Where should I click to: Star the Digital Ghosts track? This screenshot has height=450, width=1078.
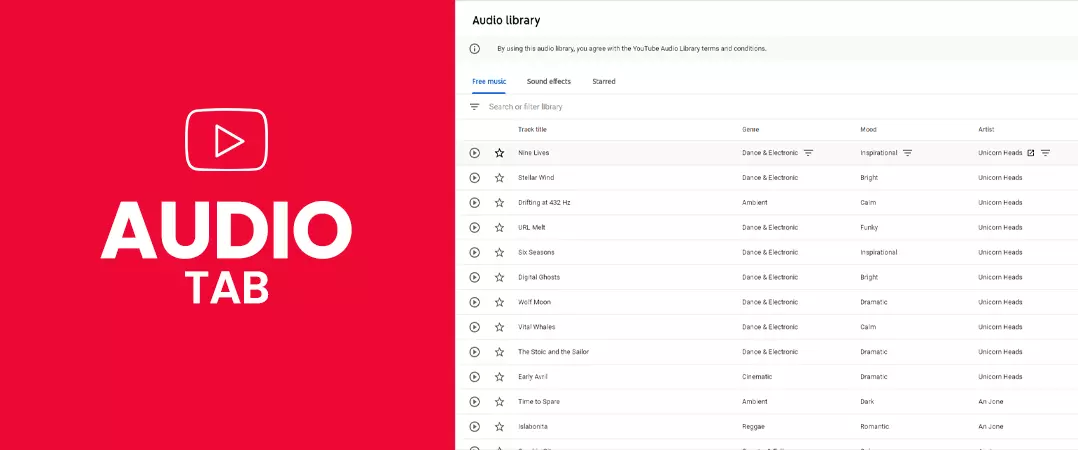coord(499,278)
